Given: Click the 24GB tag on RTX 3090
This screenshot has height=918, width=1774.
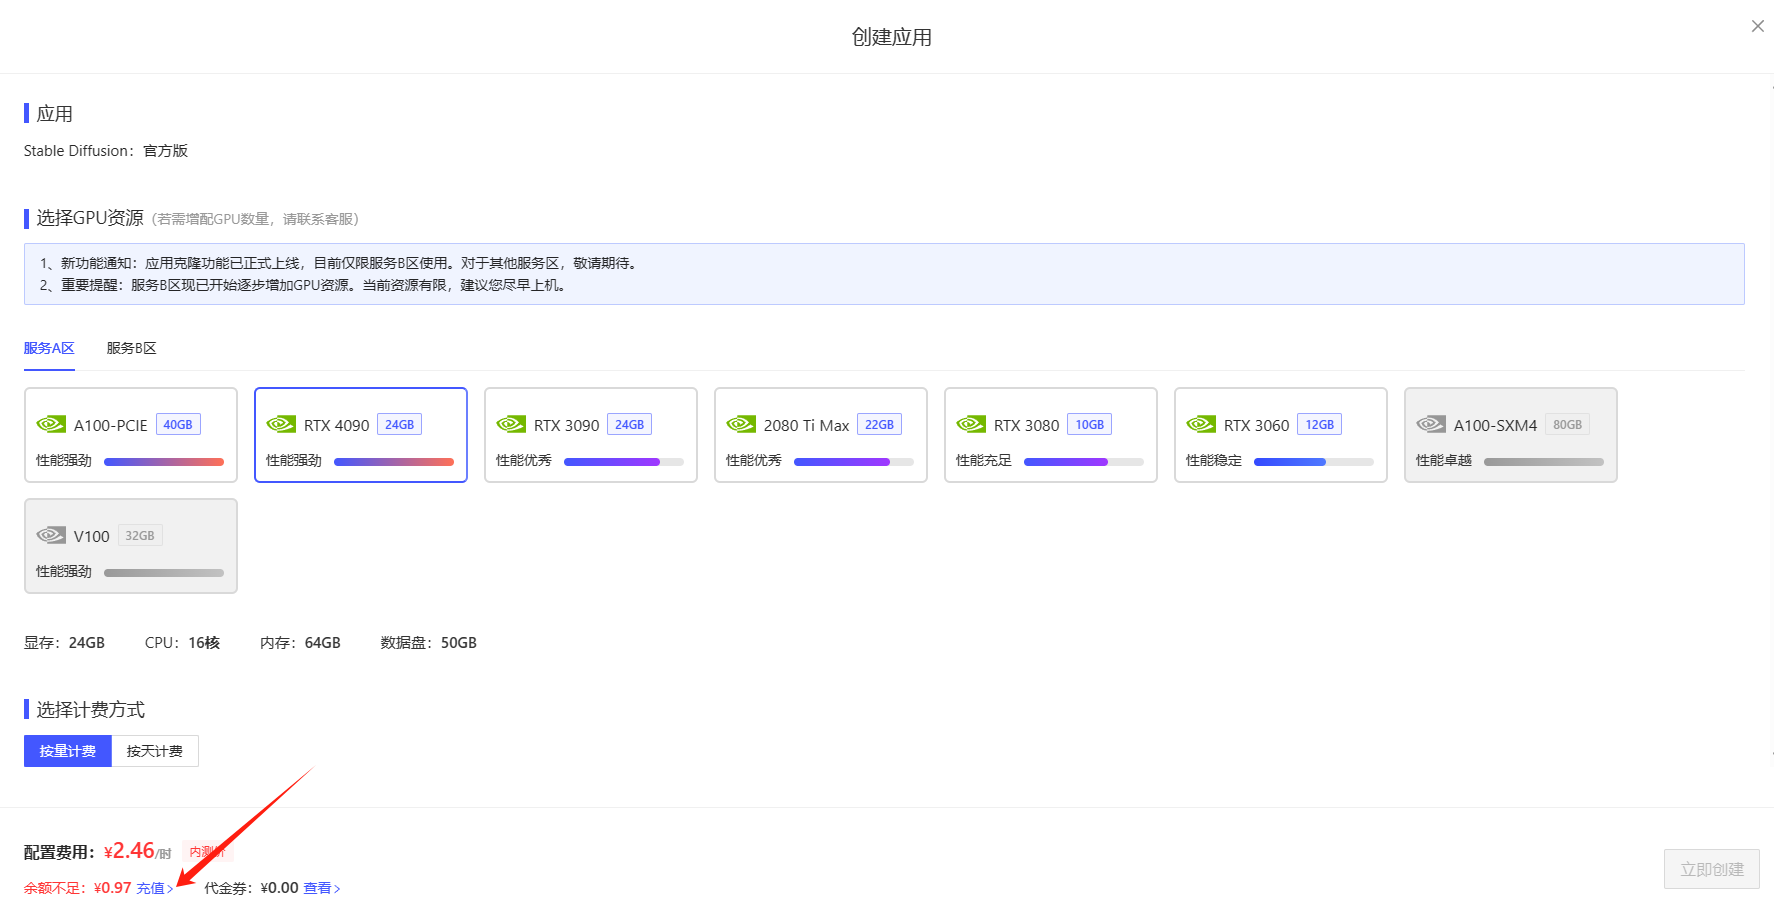Looking at the screenshot, I should click(x=630, y=424).
